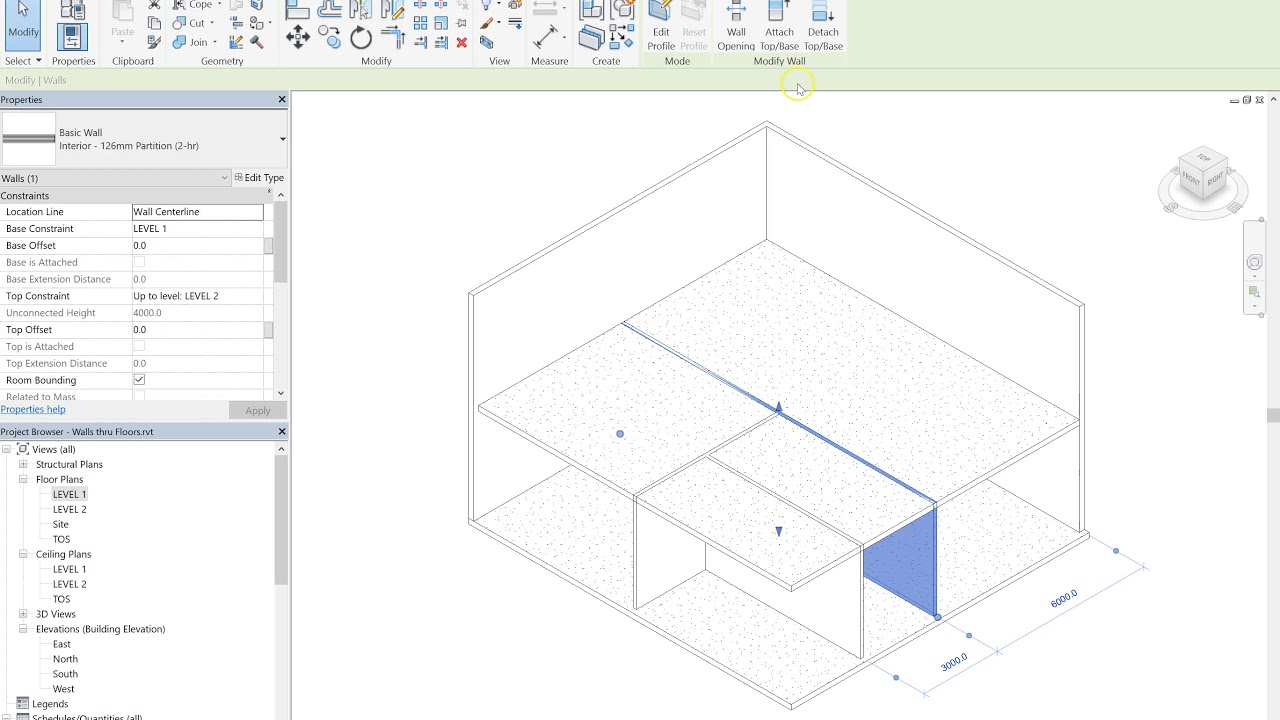Image resolution: width=1280 pixels, height=720 pixels.
Task: Click the Match Type Properties icon
Action: point(154,42)
